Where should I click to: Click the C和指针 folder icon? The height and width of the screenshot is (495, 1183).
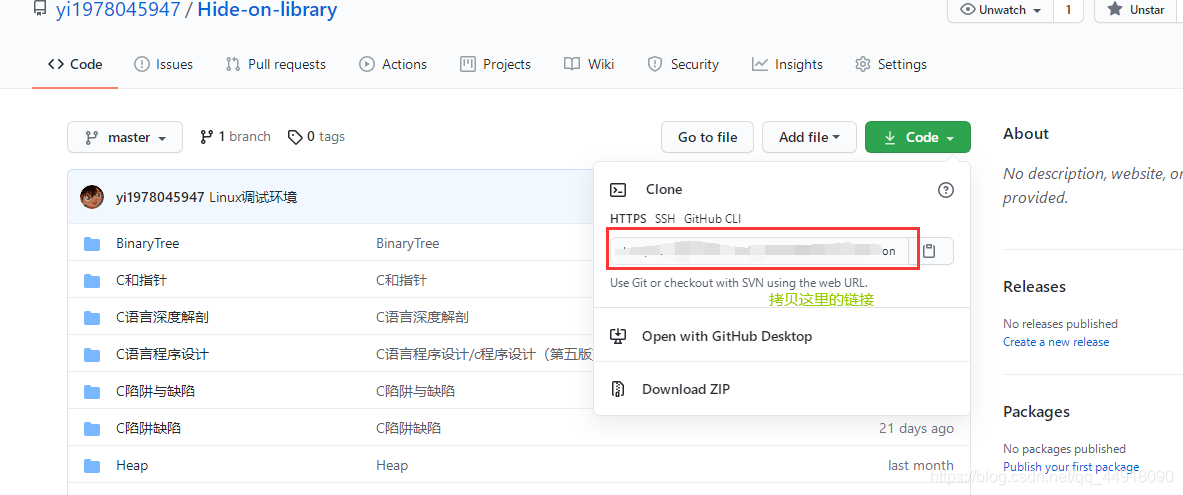[x=92, y=281]
